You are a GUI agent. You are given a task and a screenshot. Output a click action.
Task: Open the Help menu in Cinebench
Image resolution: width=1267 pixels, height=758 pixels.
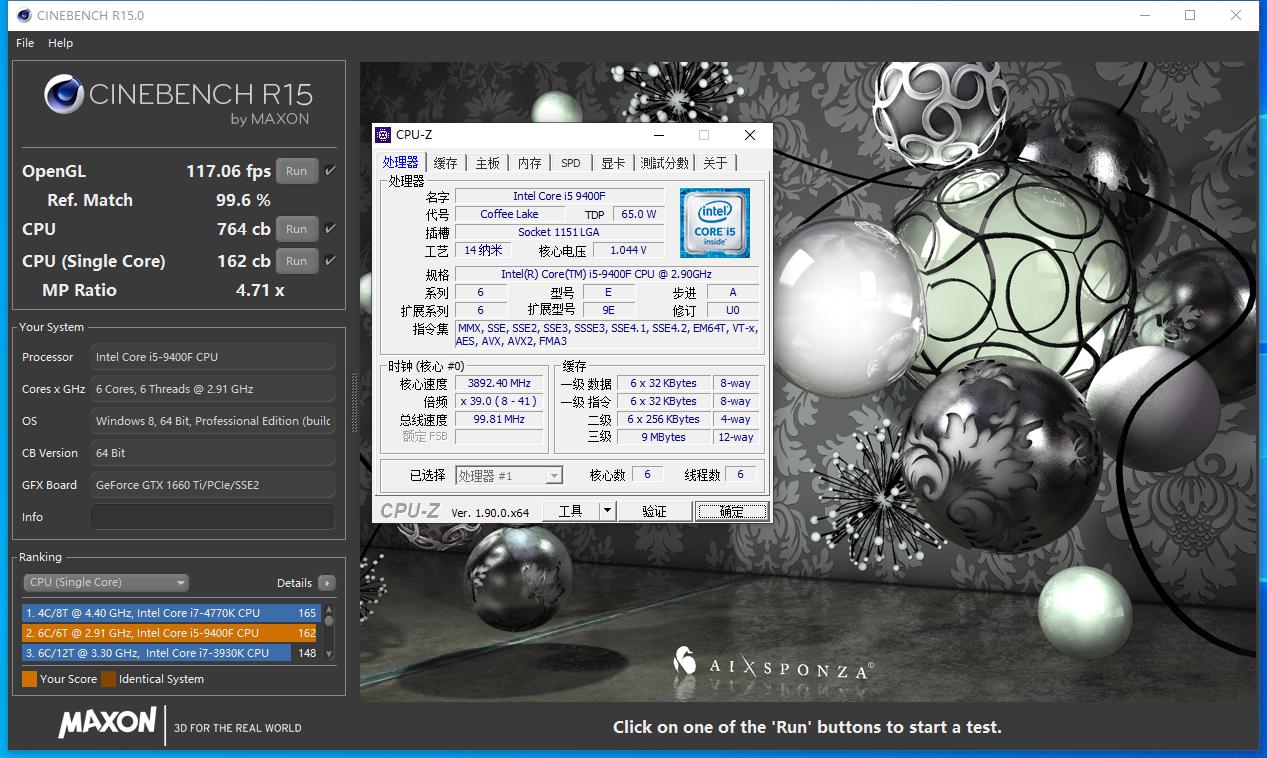pyautogui.click(x=60, y=43)
